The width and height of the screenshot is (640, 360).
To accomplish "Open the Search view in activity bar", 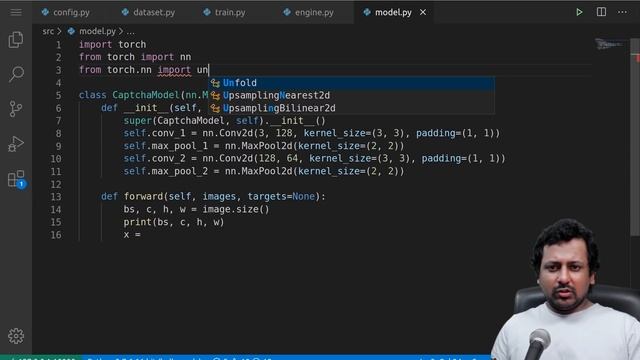I will tap(16, 74).
